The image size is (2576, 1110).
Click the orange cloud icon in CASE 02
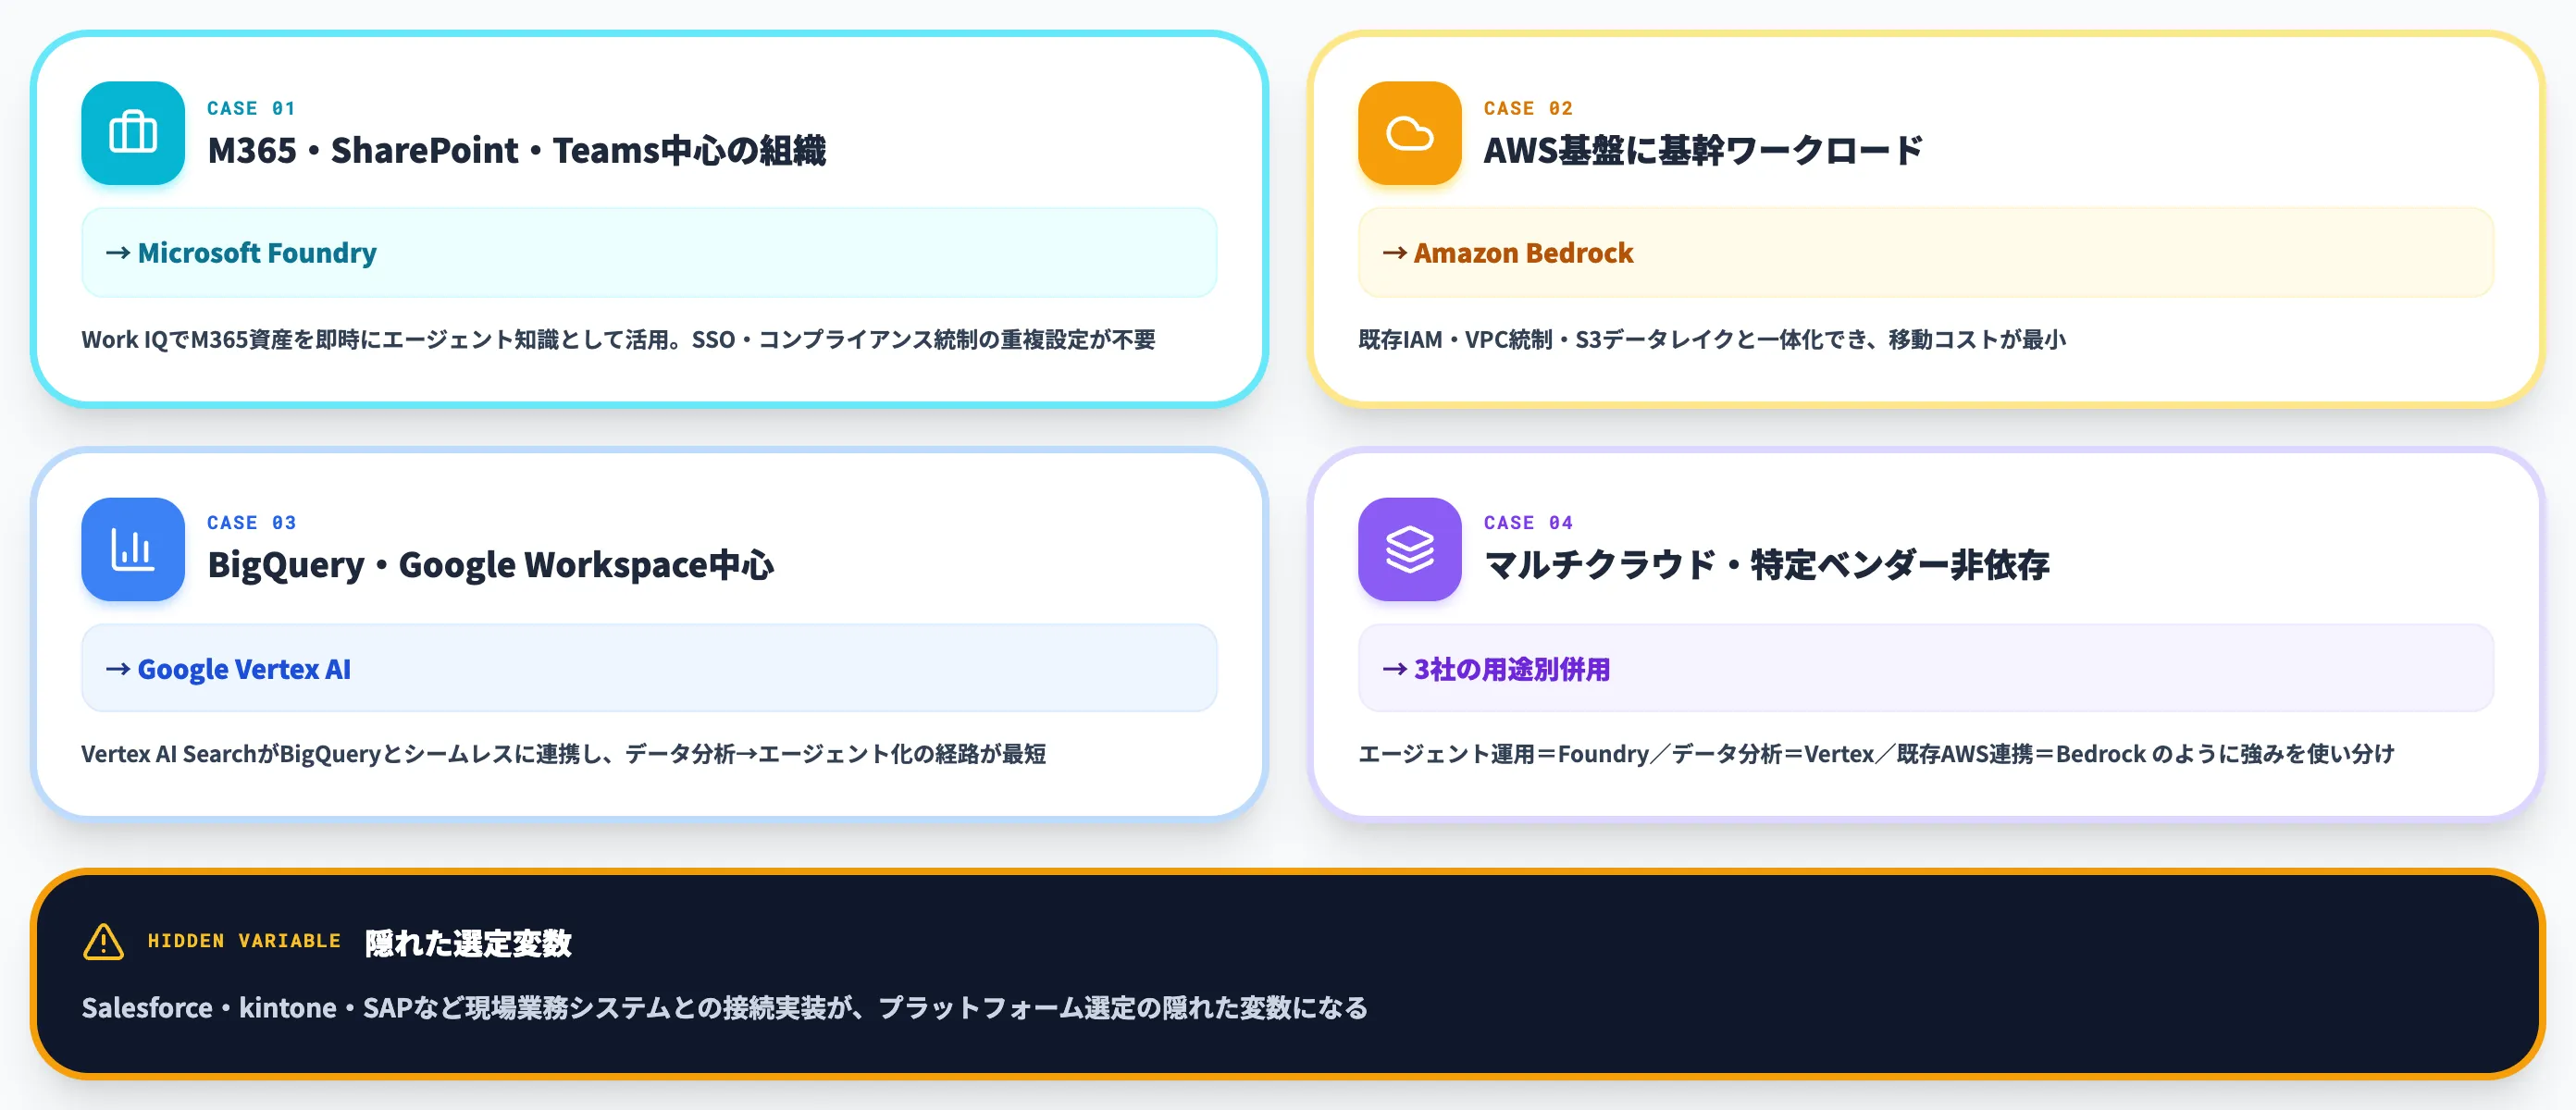pyautogui.click(x=1409, y=133)
